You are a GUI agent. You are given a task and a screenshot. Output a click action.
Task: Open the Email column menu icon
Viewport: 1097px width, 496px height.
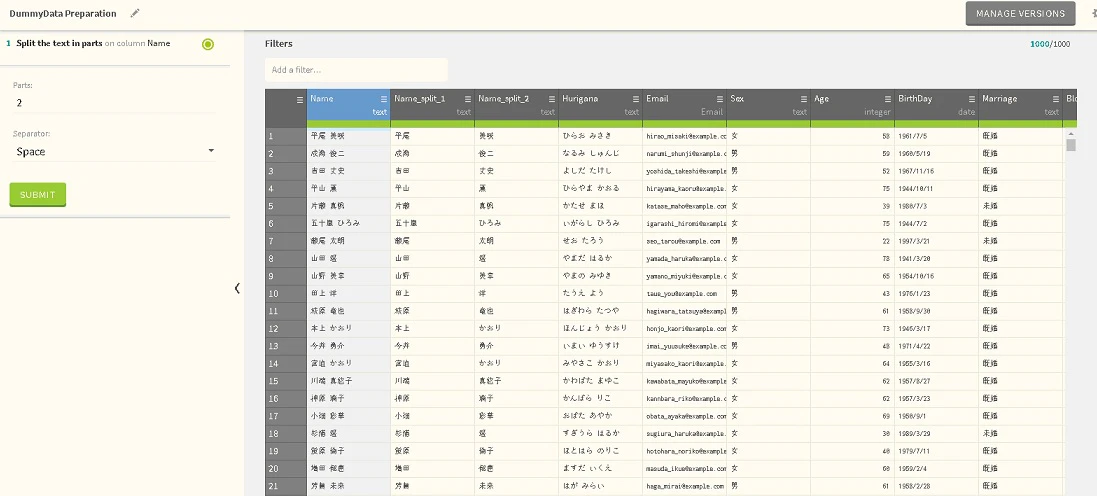719,99
